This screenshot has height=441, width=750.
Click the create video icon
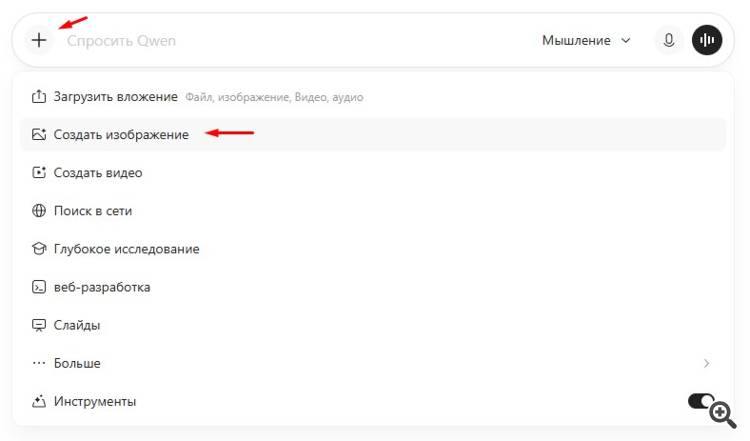[39, 173]
